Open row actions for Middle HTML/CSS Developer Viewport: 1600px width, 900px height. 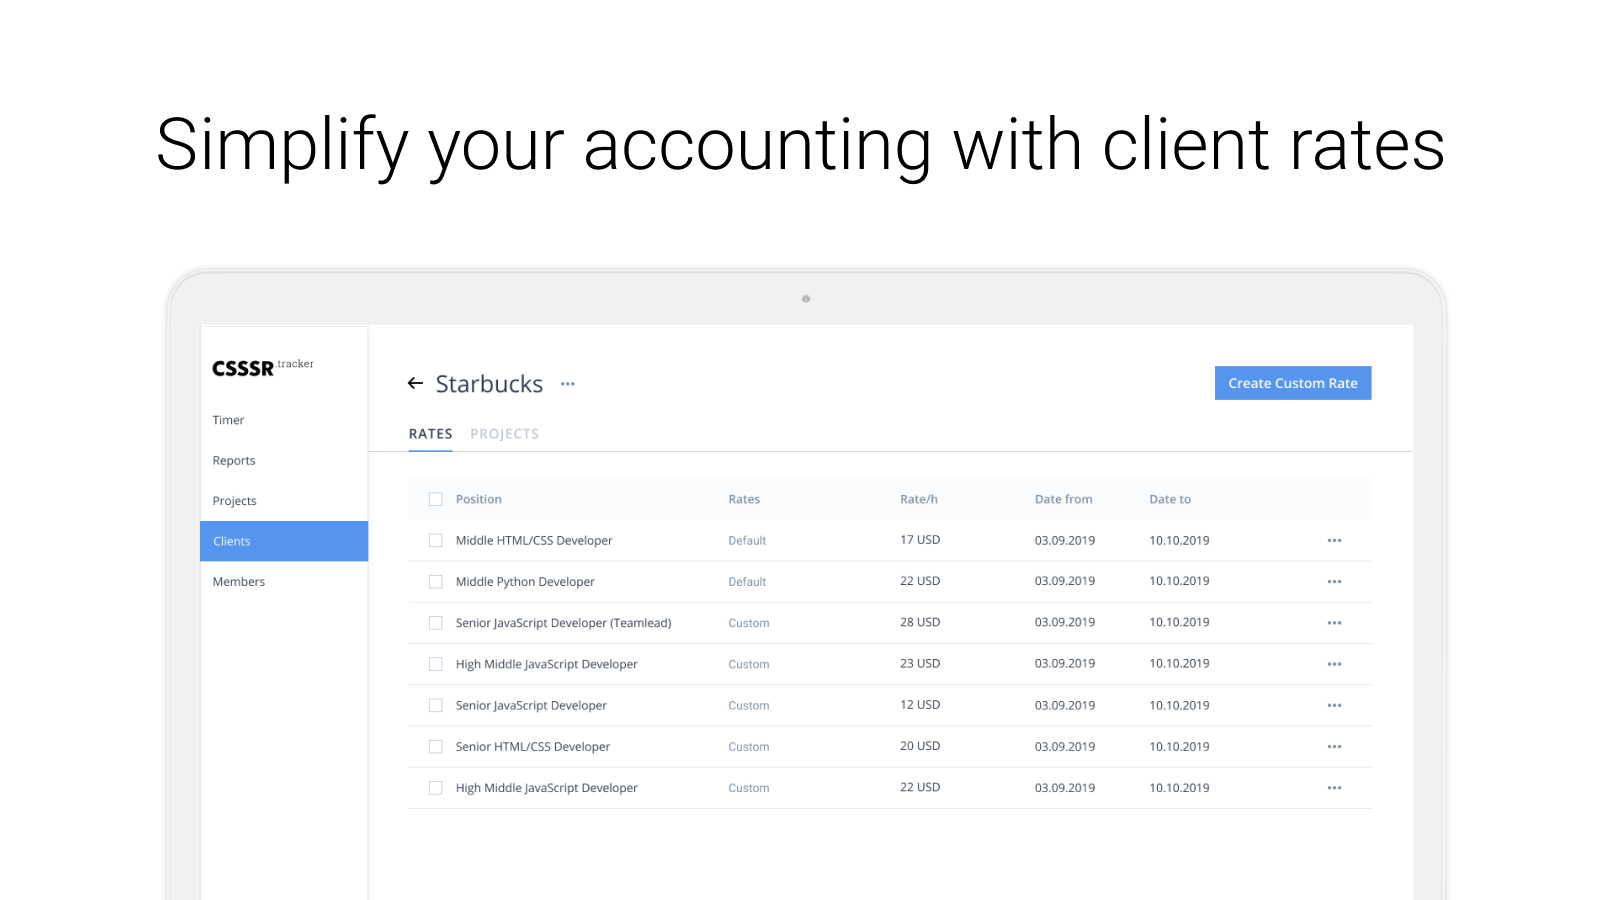(x=1334, y=540)
